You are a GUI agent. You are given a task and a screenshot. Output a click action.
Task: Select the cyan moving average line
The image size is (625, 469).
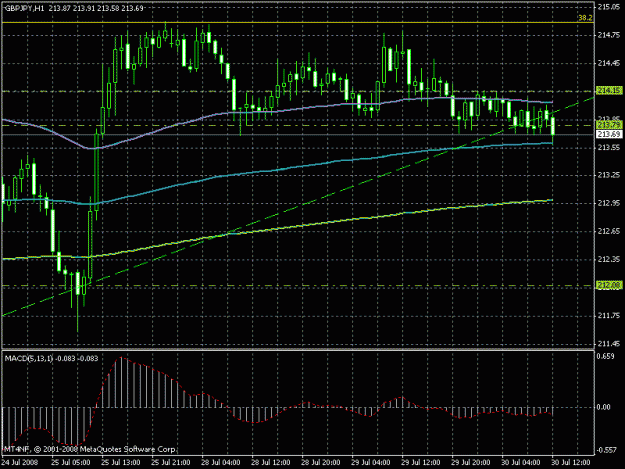[x=279, y=170]
